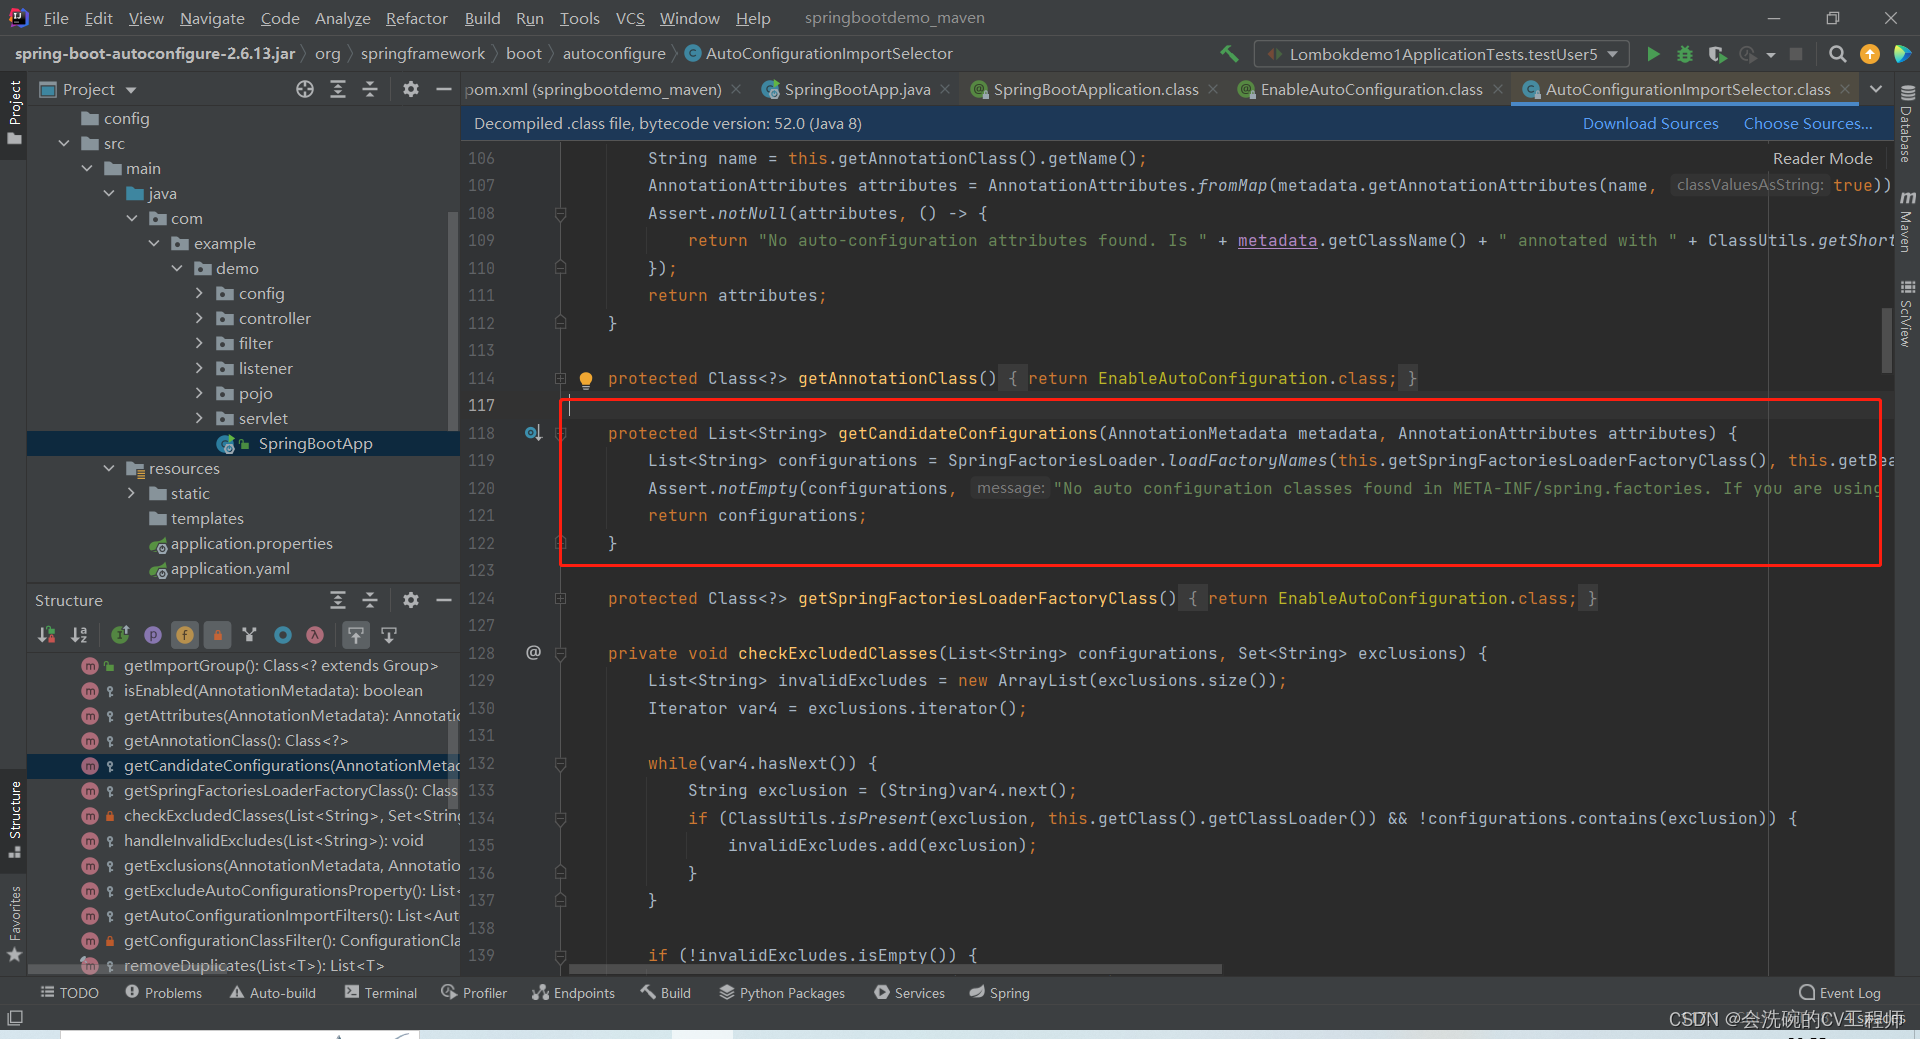1920x1039 pixels.
Task: Collapse all in the Project panel
Action: pos(370,90)
